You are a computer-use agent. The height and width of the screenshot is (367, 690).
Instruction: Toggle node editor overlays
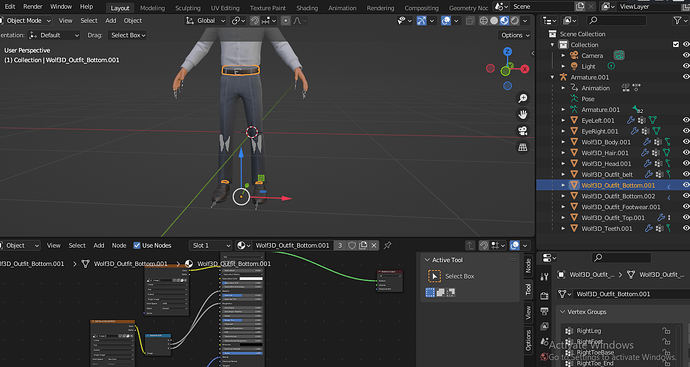pos(514,245)
